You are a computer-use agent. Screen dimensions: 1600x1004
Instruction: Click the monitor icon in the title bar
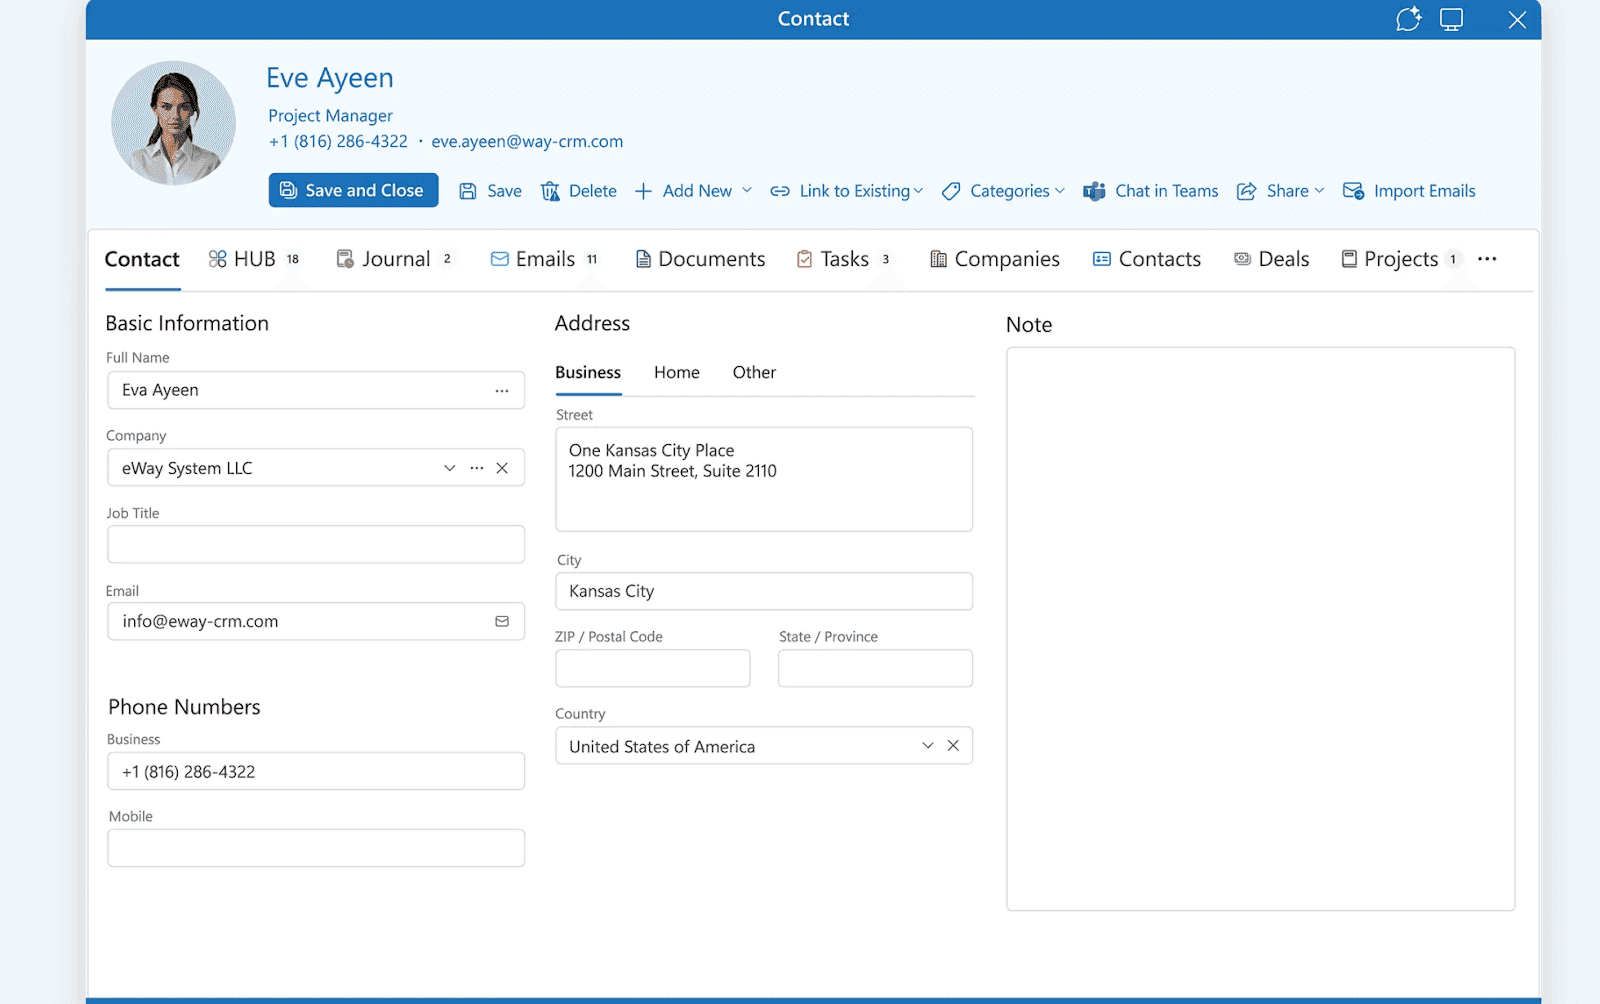1451,19
